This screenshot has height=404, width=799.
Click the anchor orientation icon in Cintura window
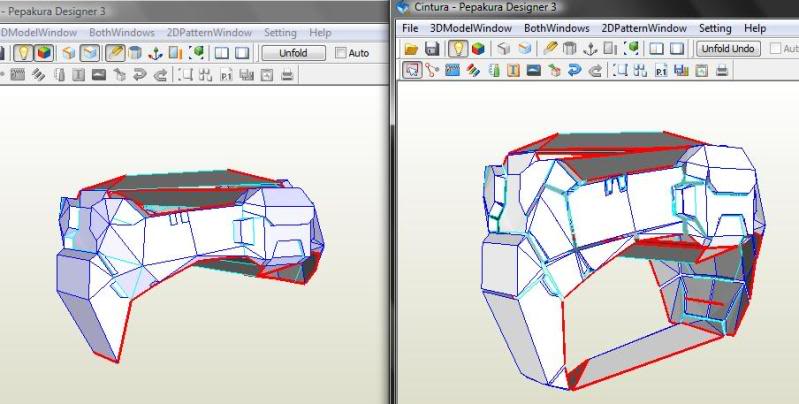pyautogui.click(x=590, y=49)
